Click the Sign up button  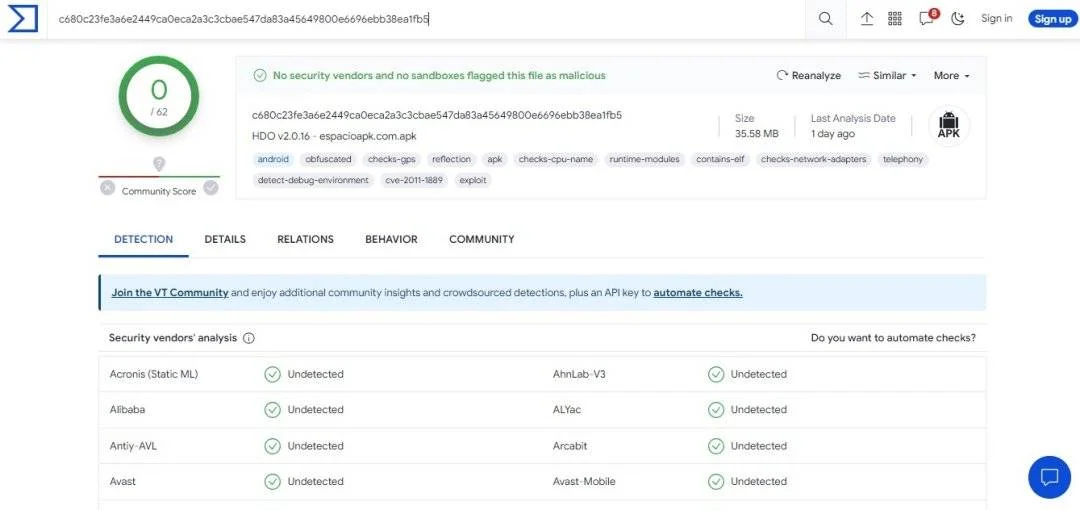coord(1052,19)
